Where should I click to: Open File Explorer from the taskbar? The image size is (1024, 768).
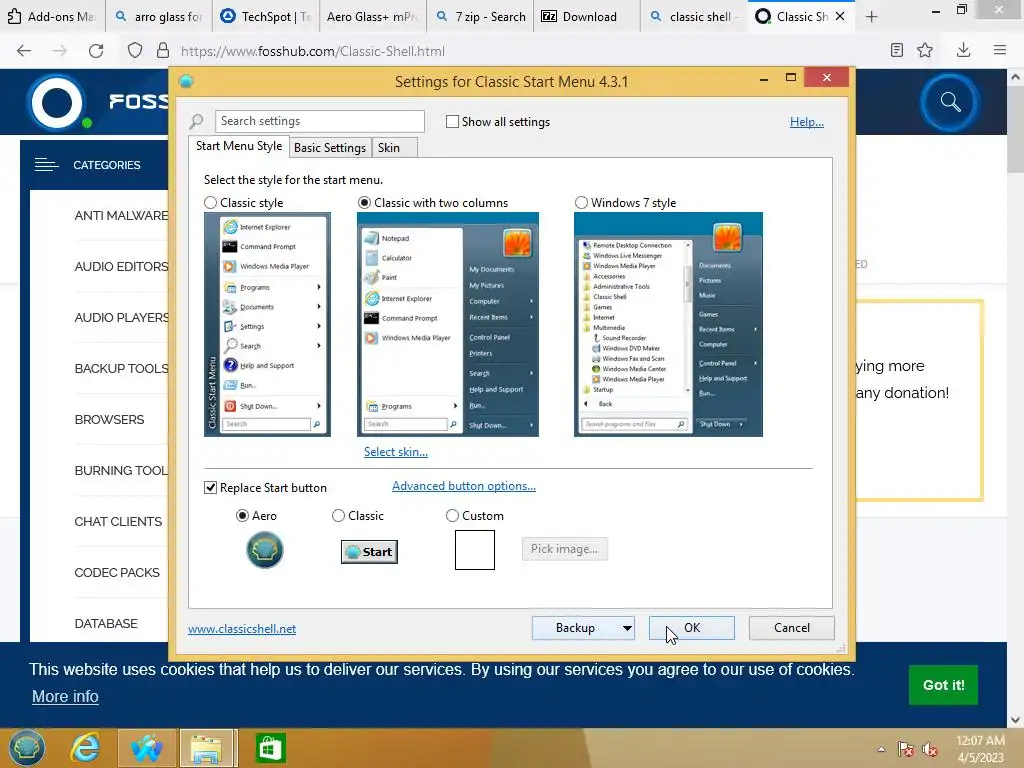(206, 748)
